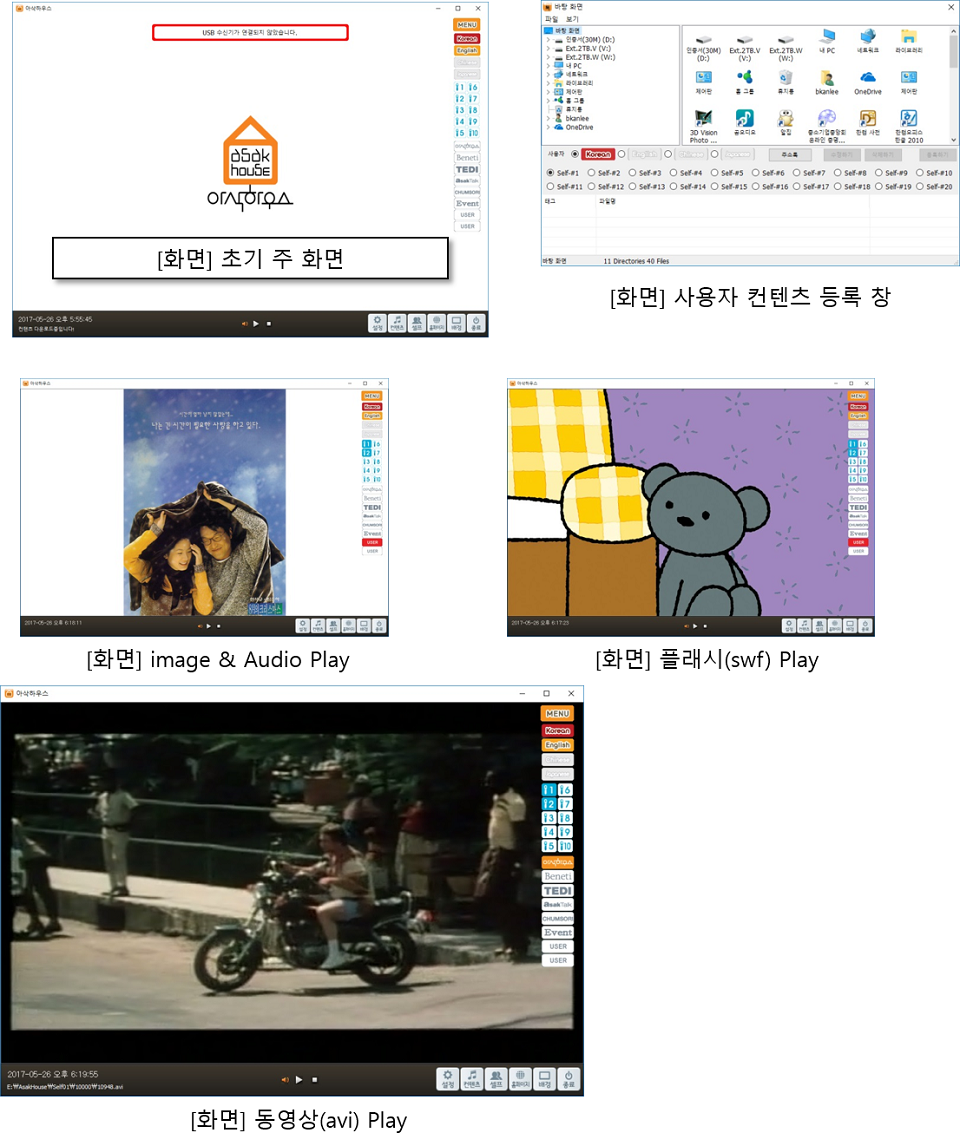This screenshot has height=1146, width=960.
Task: Expand the 제어판 tree node
Action: coord(548,92)
